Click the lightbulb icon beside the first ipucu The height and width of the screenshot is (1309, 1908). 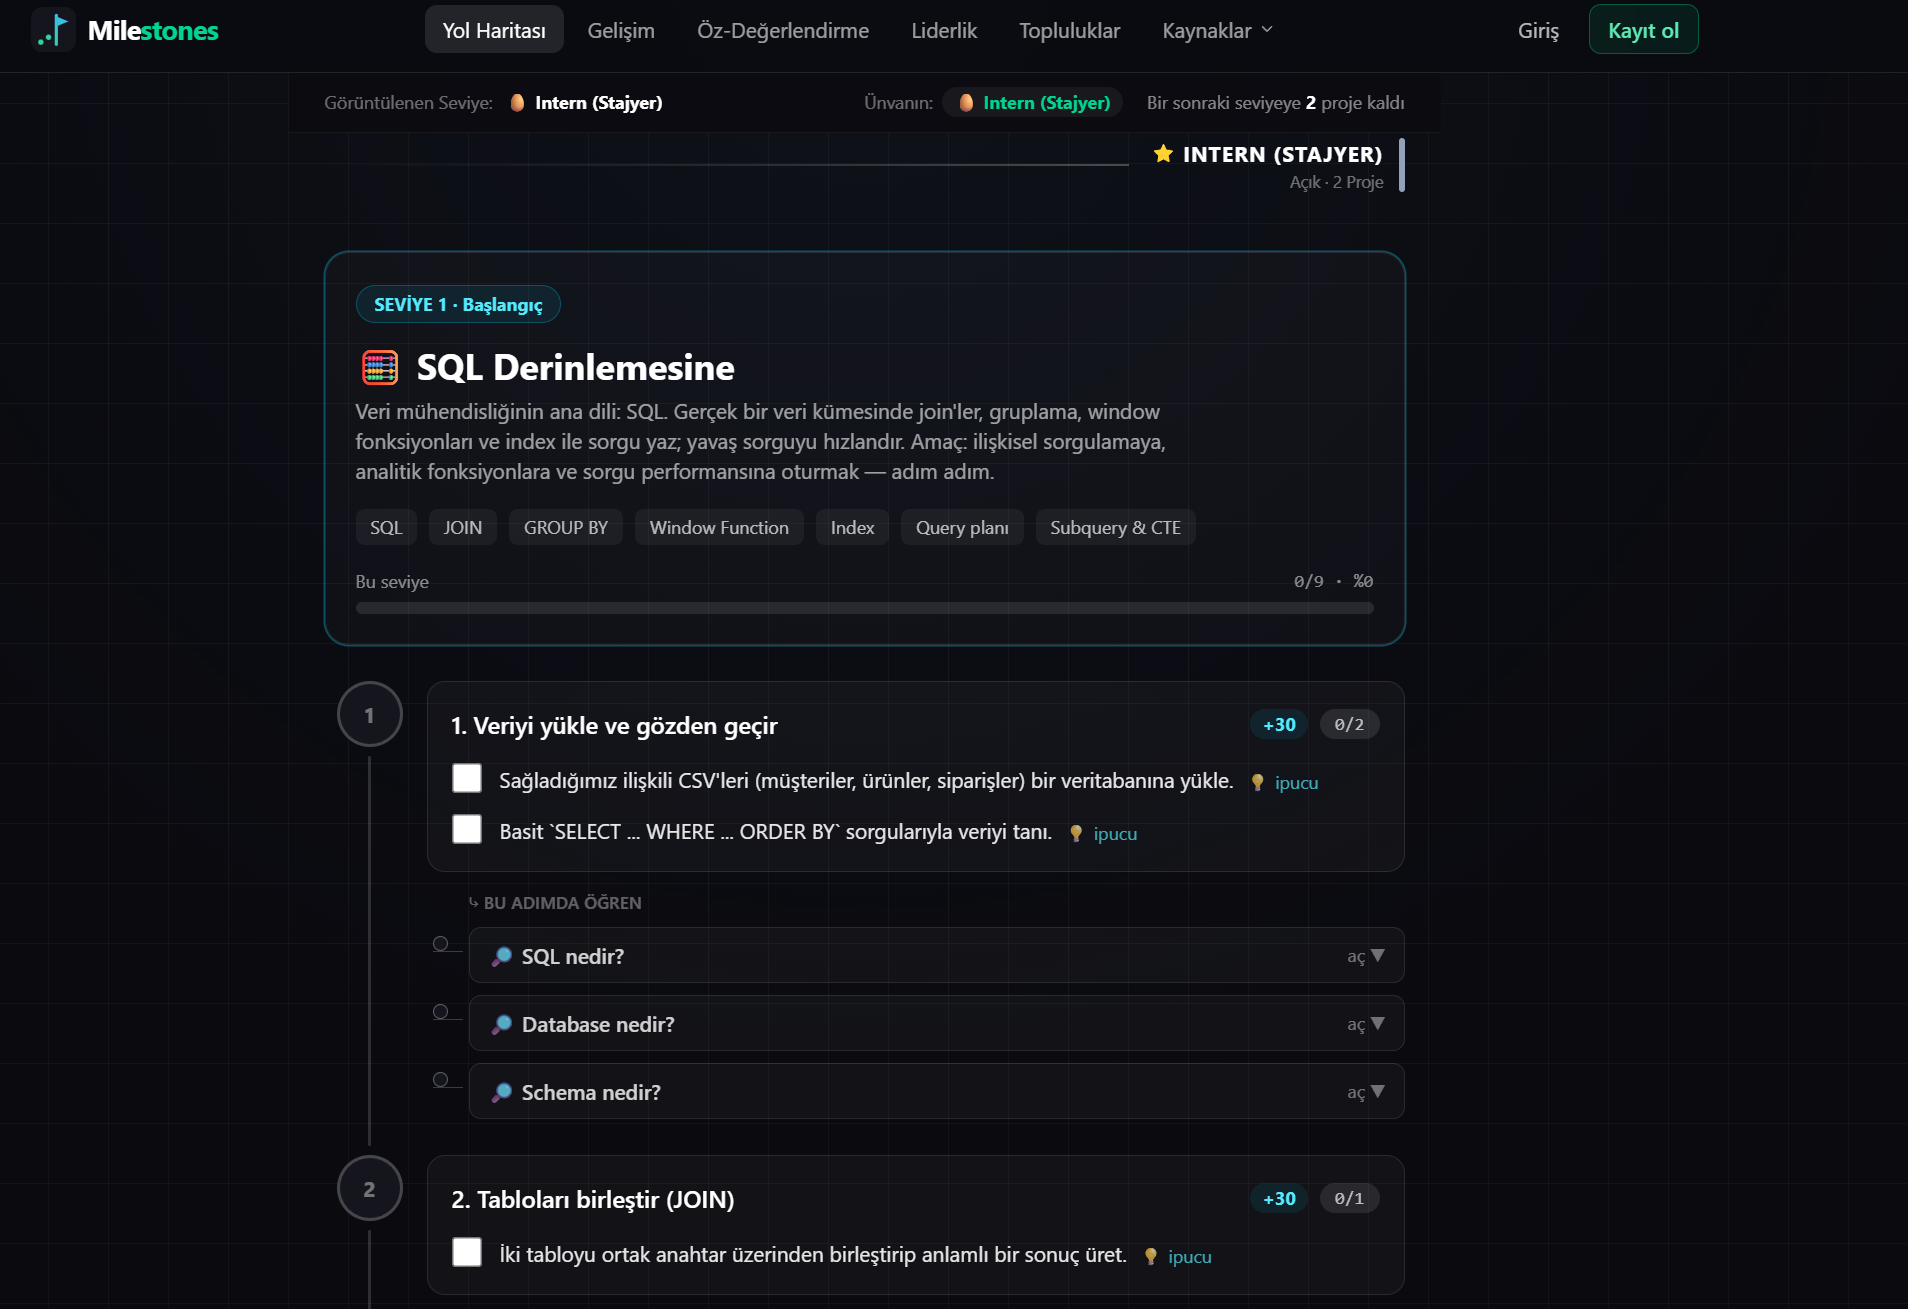(x=1258, y=783)
